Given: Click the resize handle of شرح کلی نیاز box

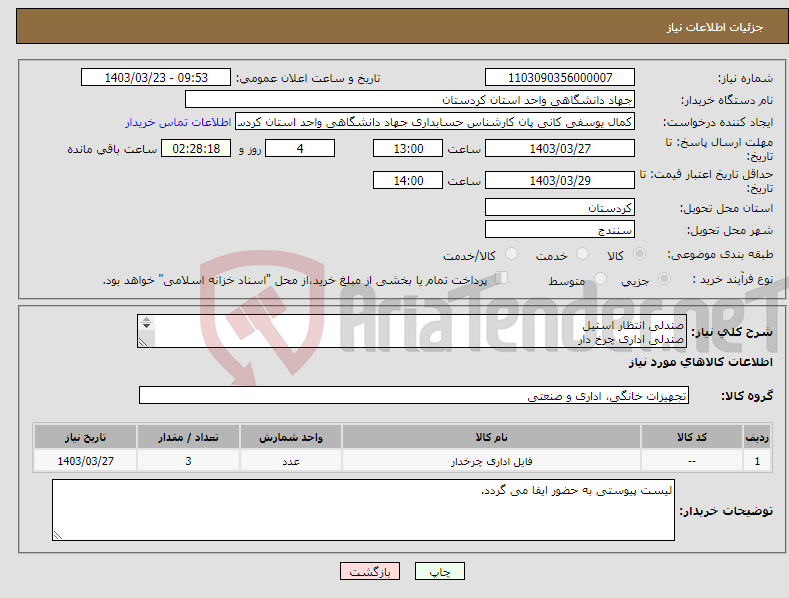Looking at the screenshot, I should [143, 342].
